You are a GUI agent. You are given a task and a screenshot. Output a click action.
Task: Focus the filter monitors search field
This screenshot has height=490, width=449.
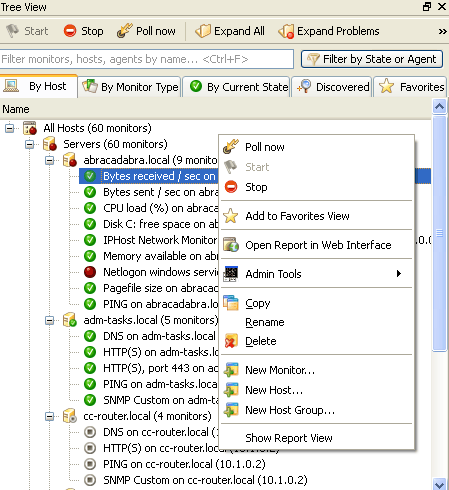tap(147, 59)
